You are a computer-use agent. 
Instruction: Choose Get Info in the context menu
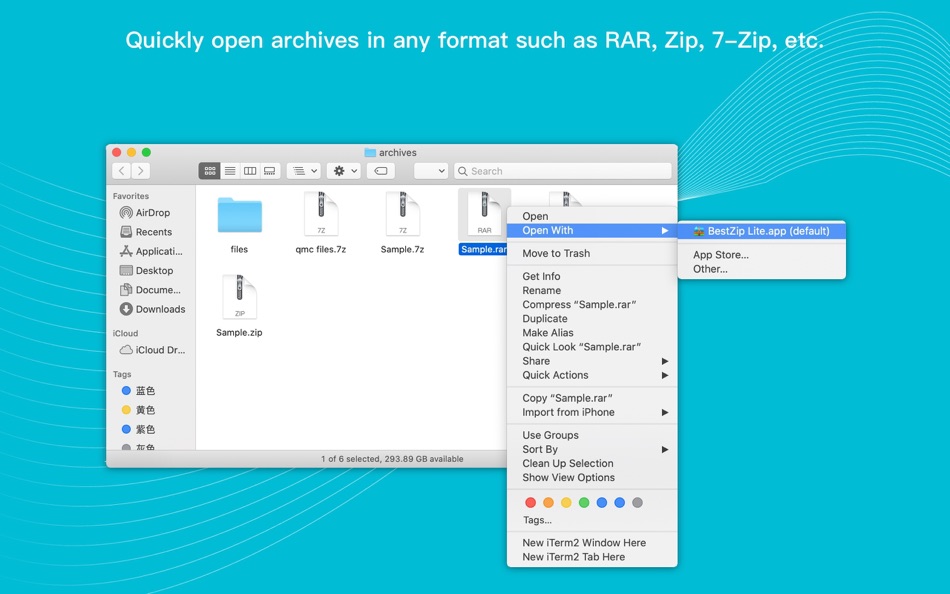click(592, 276)
